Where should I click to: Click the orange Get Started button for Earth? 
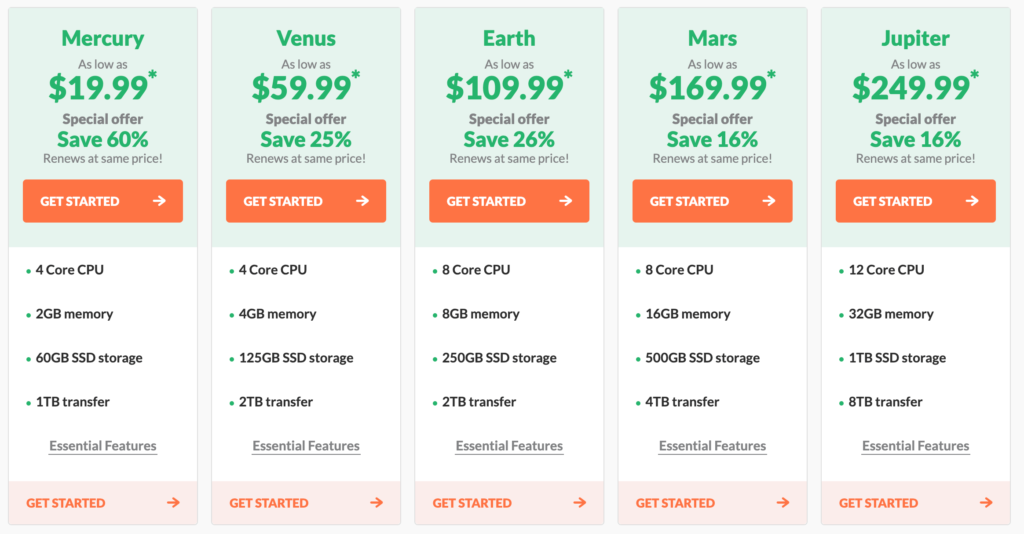click(509, 201)
